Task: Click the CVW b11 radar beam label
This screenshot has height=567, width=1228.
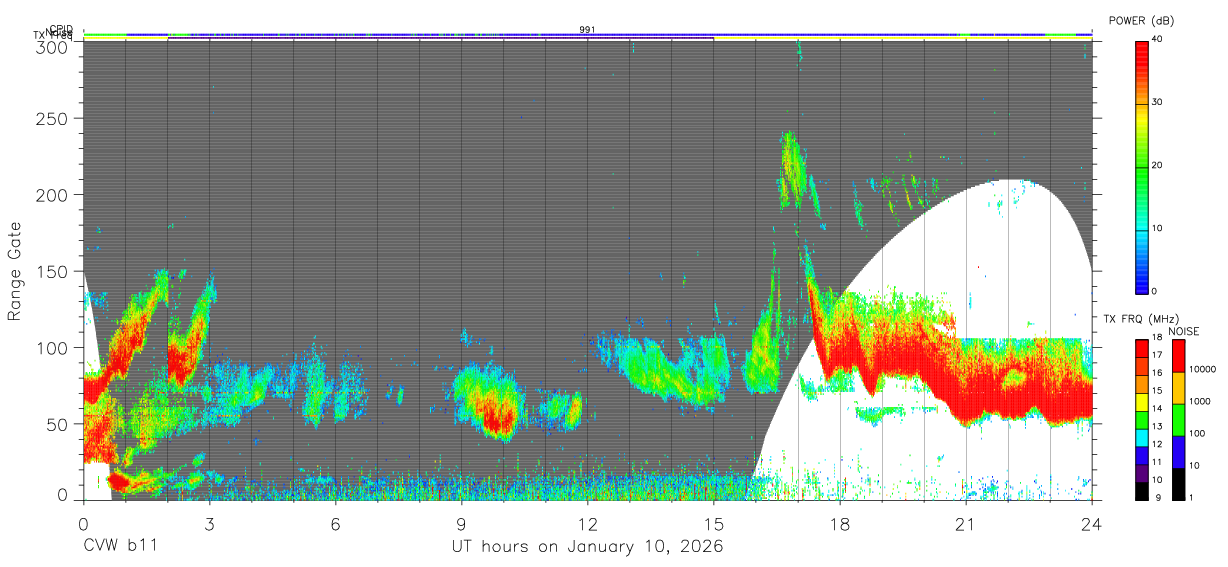Action: click(x=120, y=547)
